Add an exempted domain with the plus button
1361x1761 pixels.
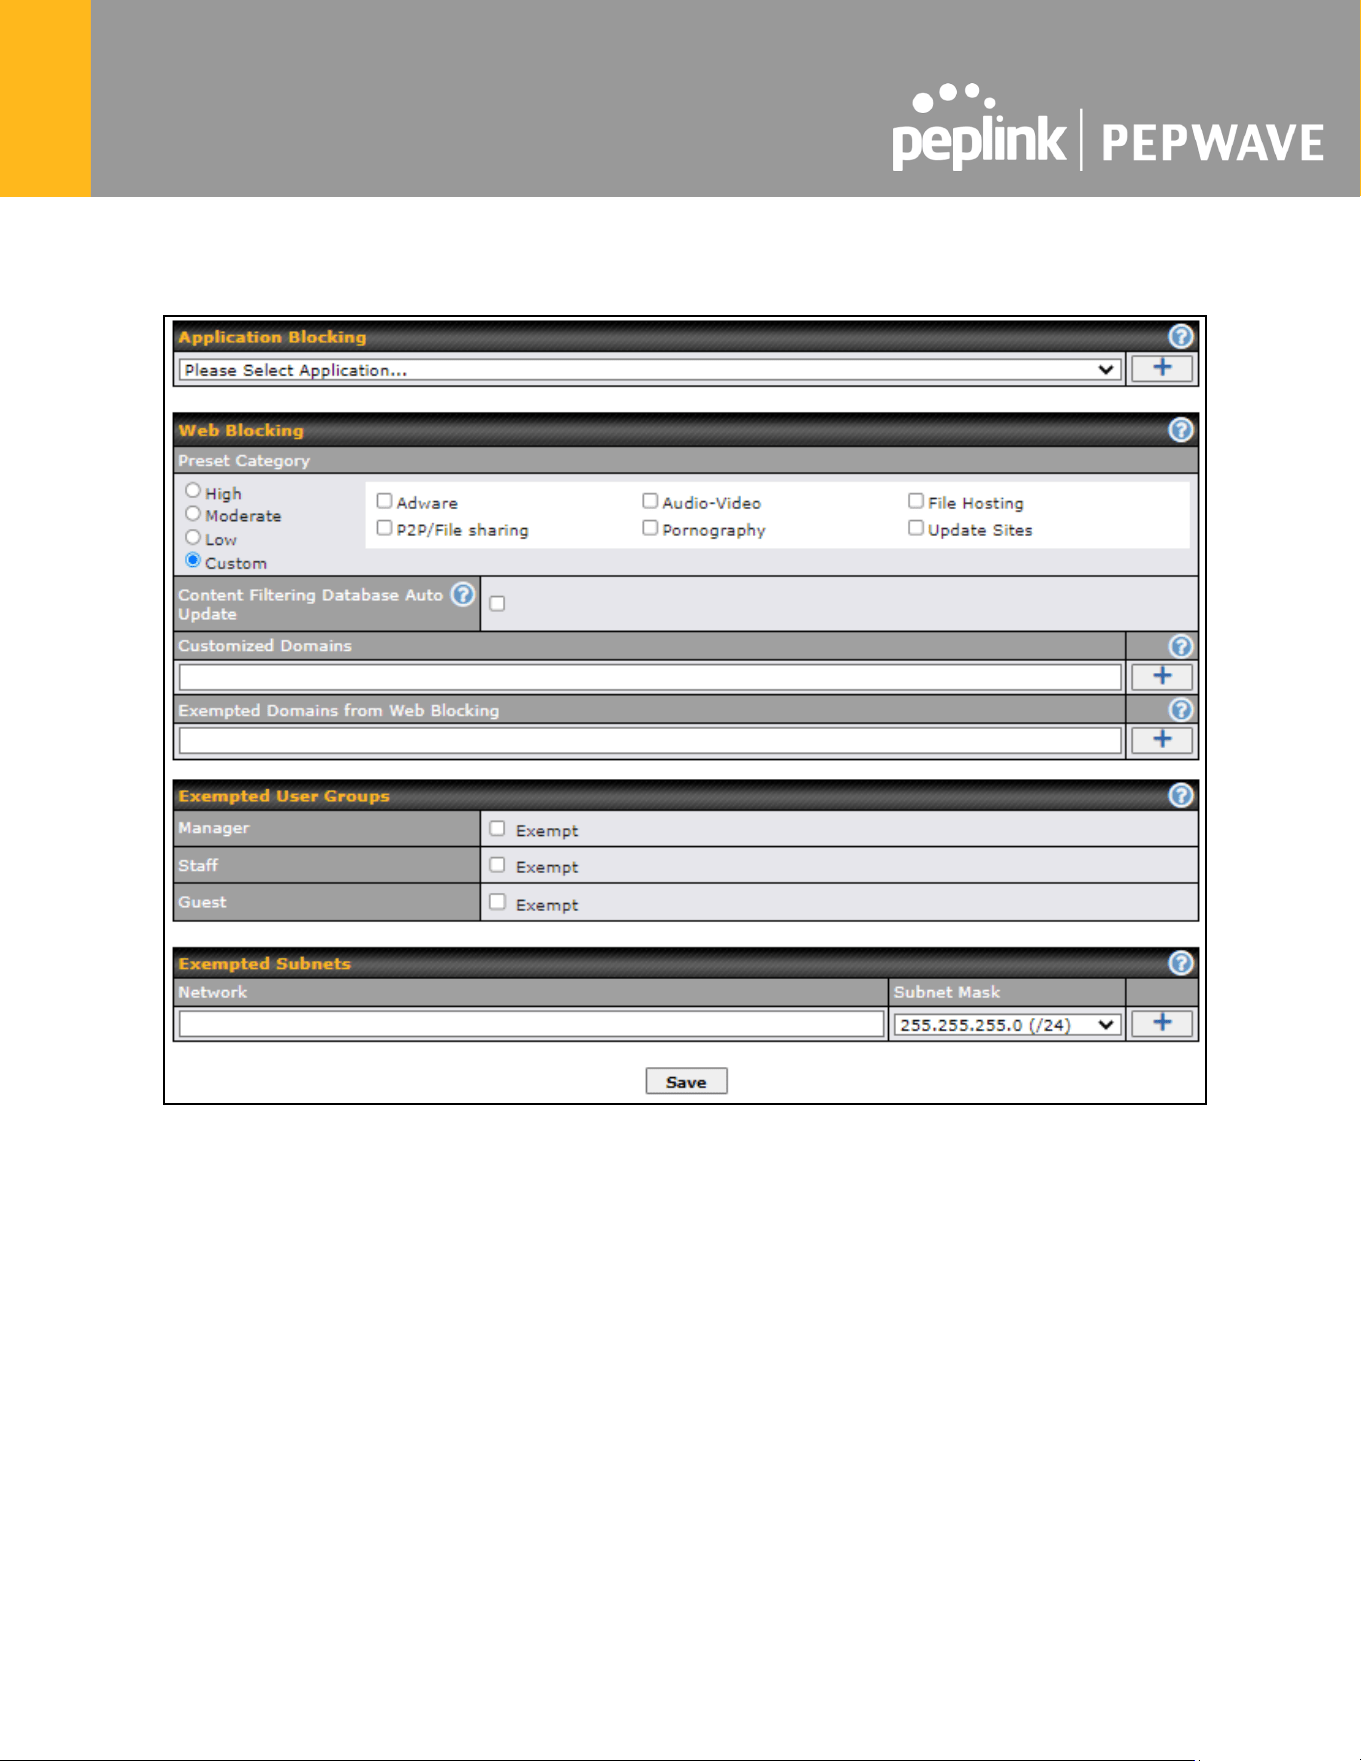(x=1162, y=740)
